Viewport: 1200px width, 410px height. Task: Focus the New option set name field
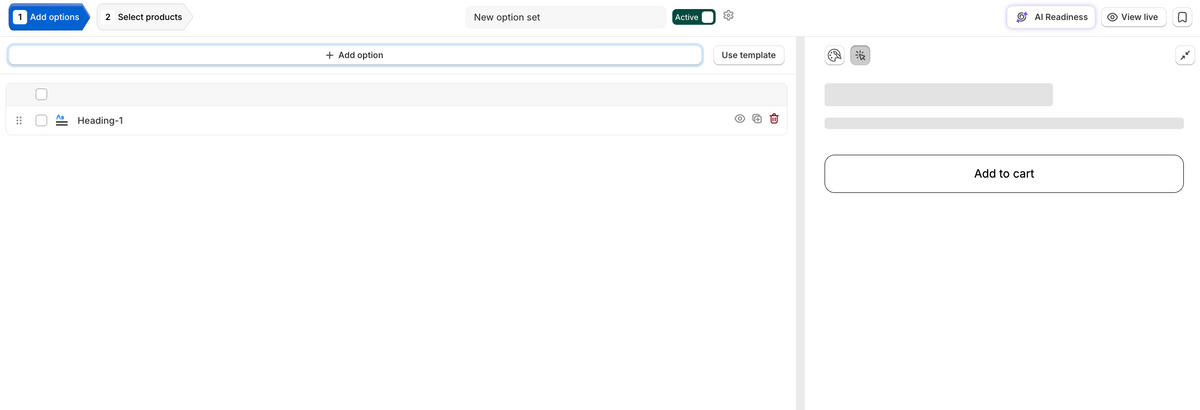click(566, 17)
